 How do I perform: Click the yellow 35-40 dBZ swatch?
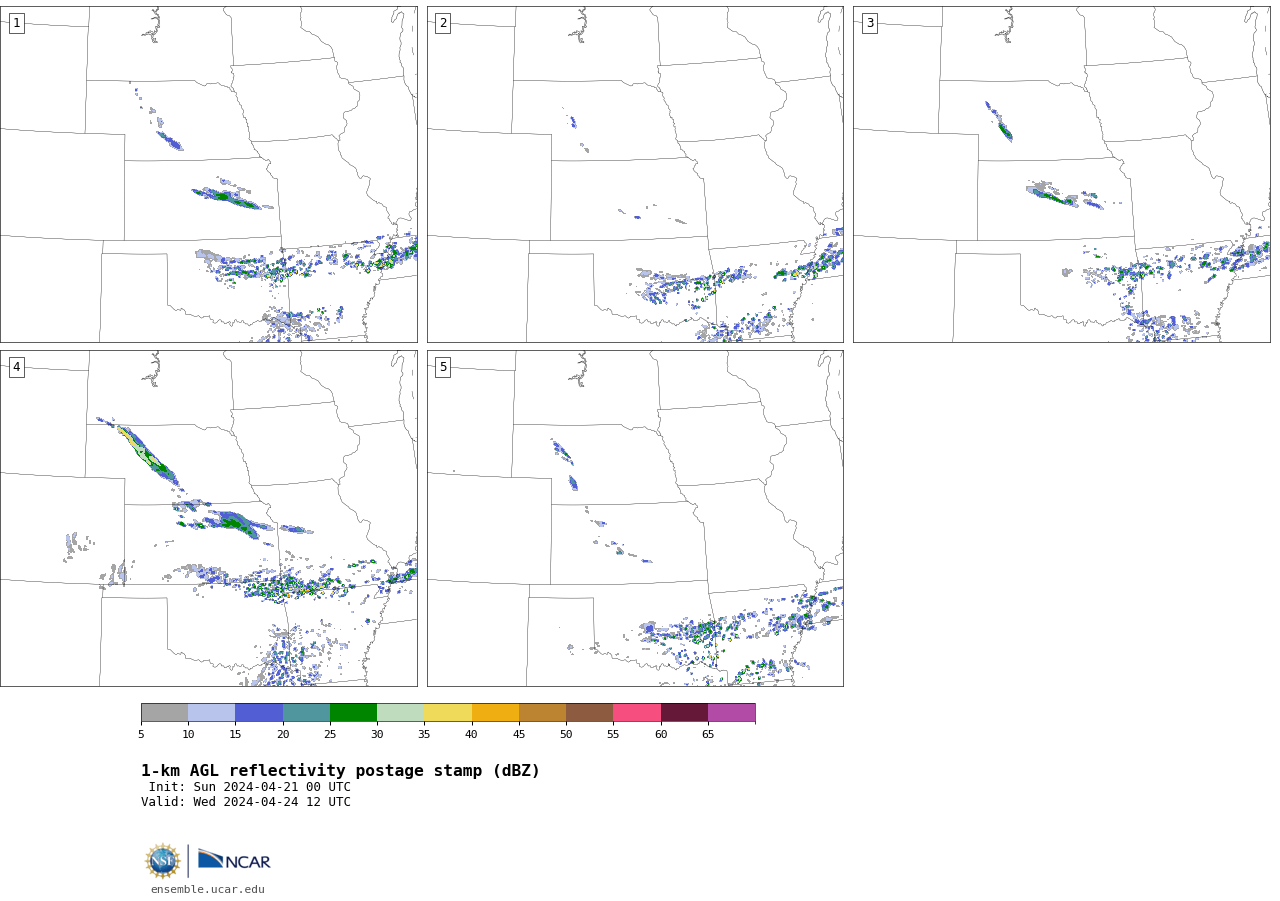click(x=448, y=712)
